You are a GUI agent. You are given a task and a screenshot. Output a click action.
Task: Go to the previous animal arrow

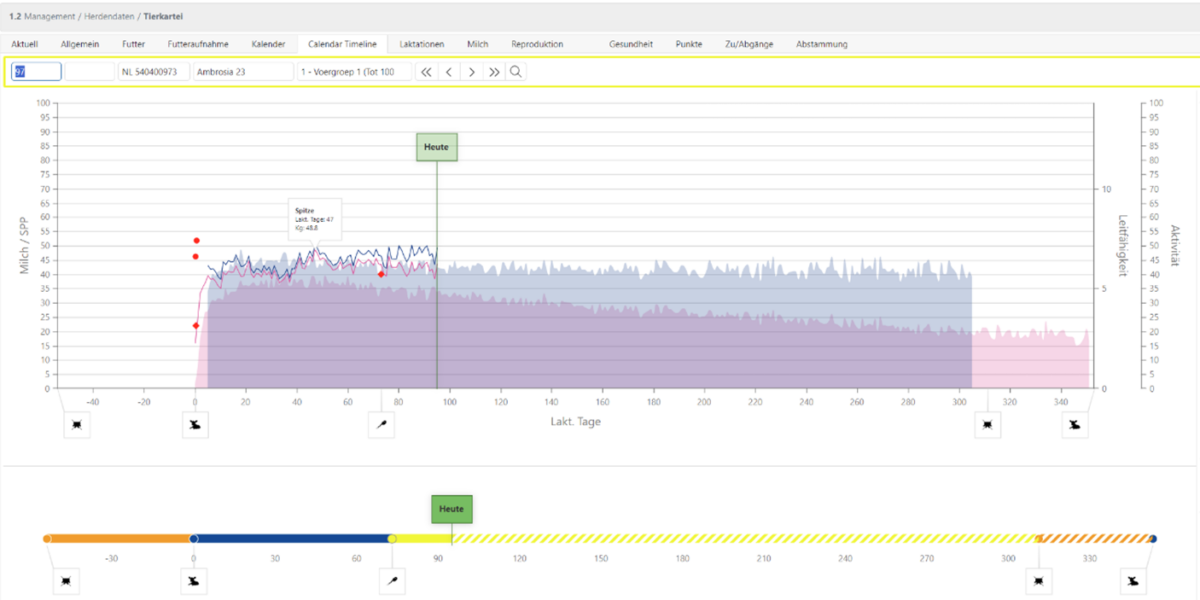pyautogui.click(x=449, y=72)
